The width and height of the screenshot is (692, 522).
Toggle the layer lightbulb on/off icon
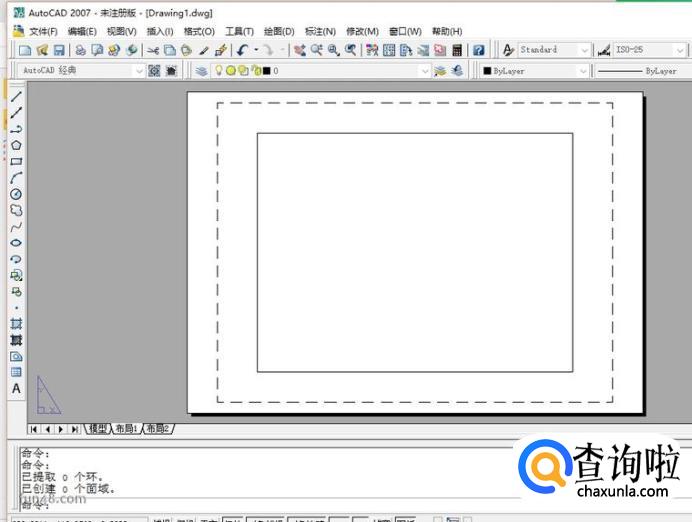pyautogui.click(x=219, y=71)
